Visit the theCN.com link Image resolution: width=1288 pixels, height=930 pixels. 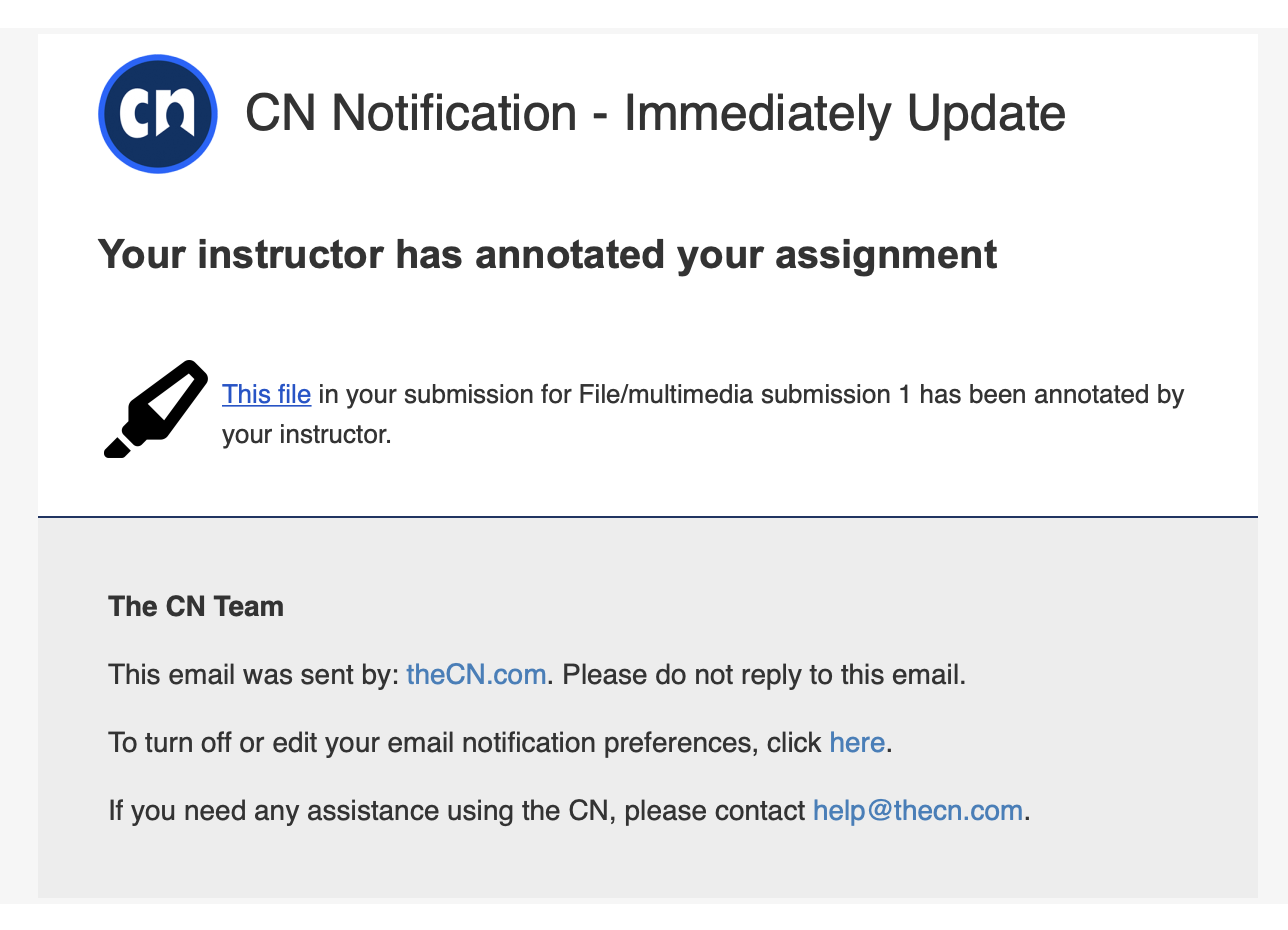tap(476, 674)
